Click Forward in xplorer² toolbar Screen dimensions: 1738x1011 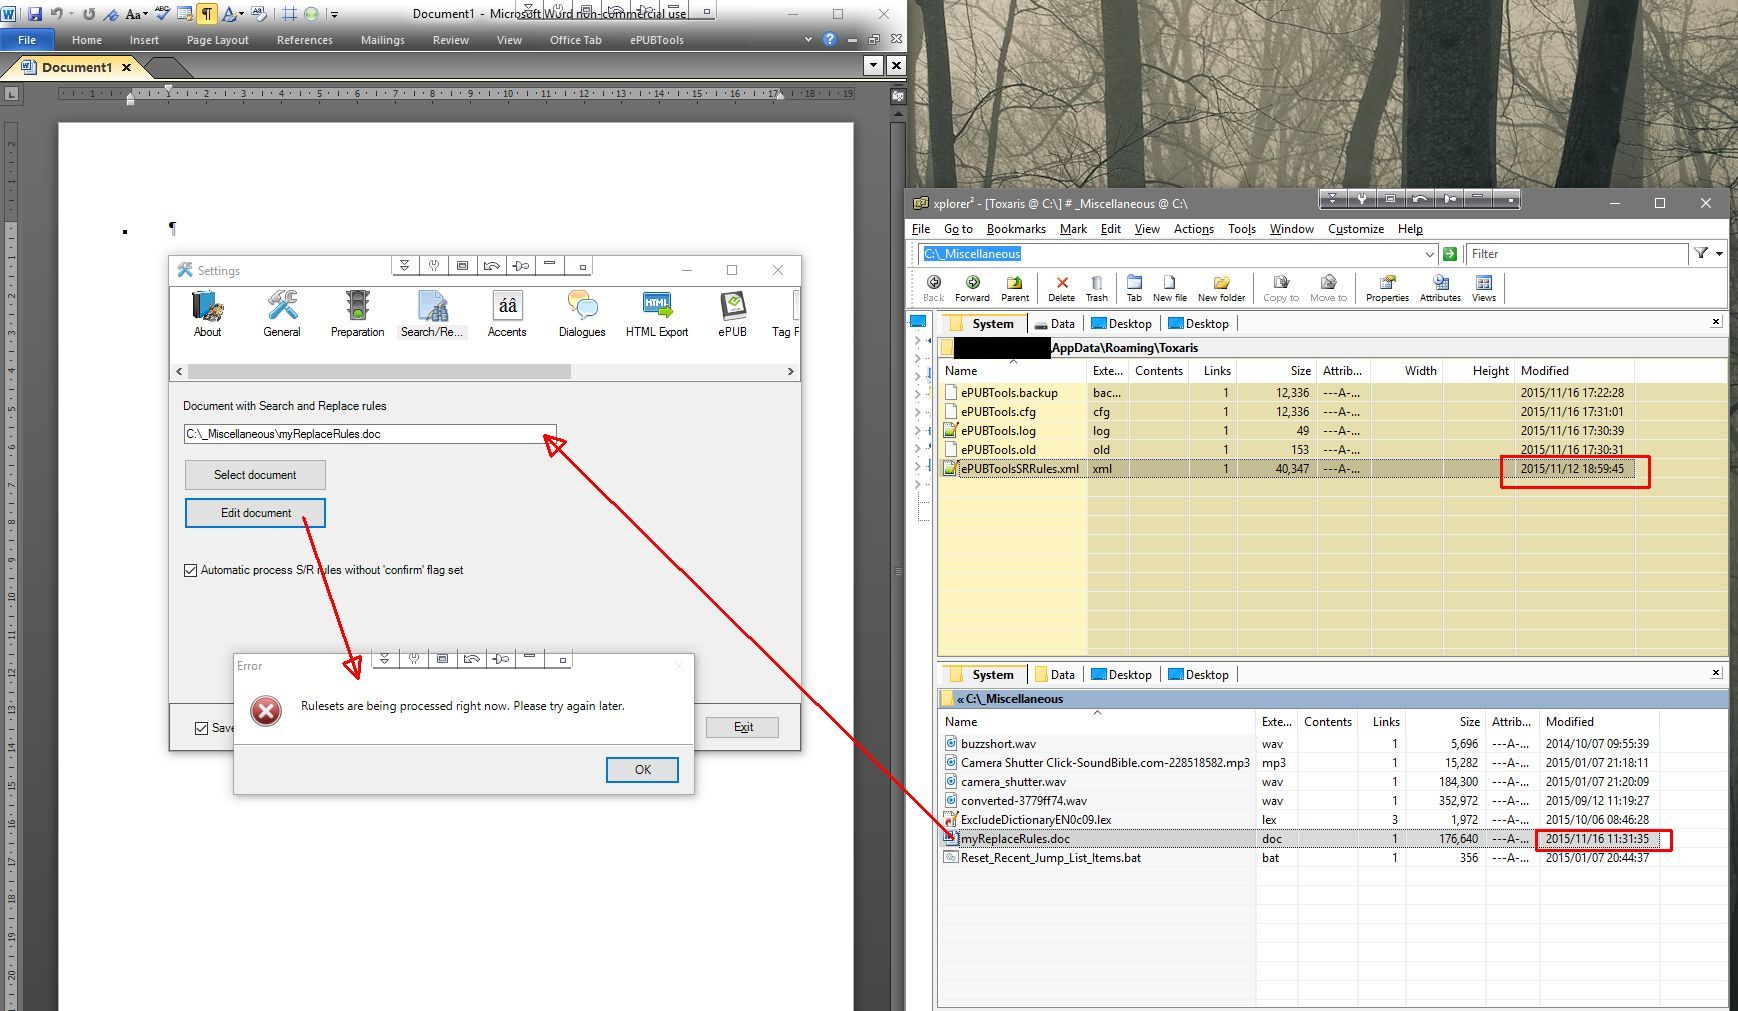point(972,288)
